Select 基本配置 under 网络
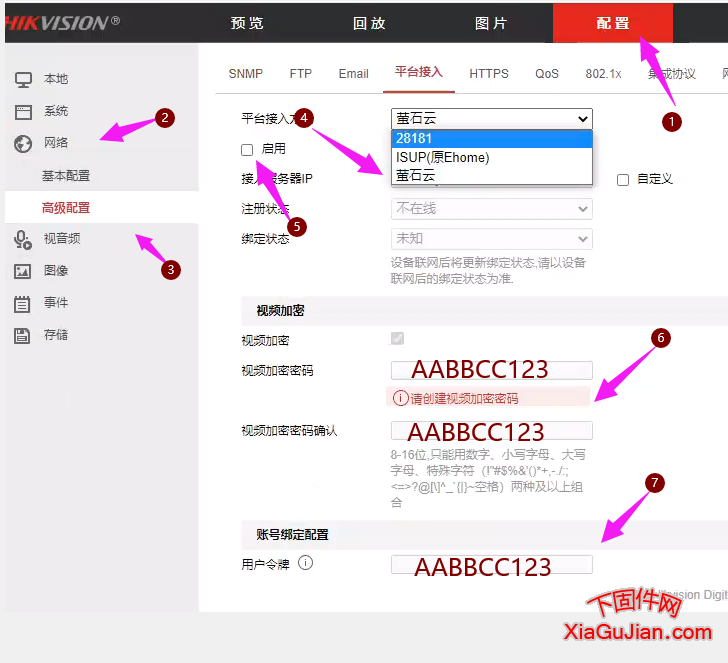The height and width of the screenshot is (663, 728). click(x=66, y=176)
